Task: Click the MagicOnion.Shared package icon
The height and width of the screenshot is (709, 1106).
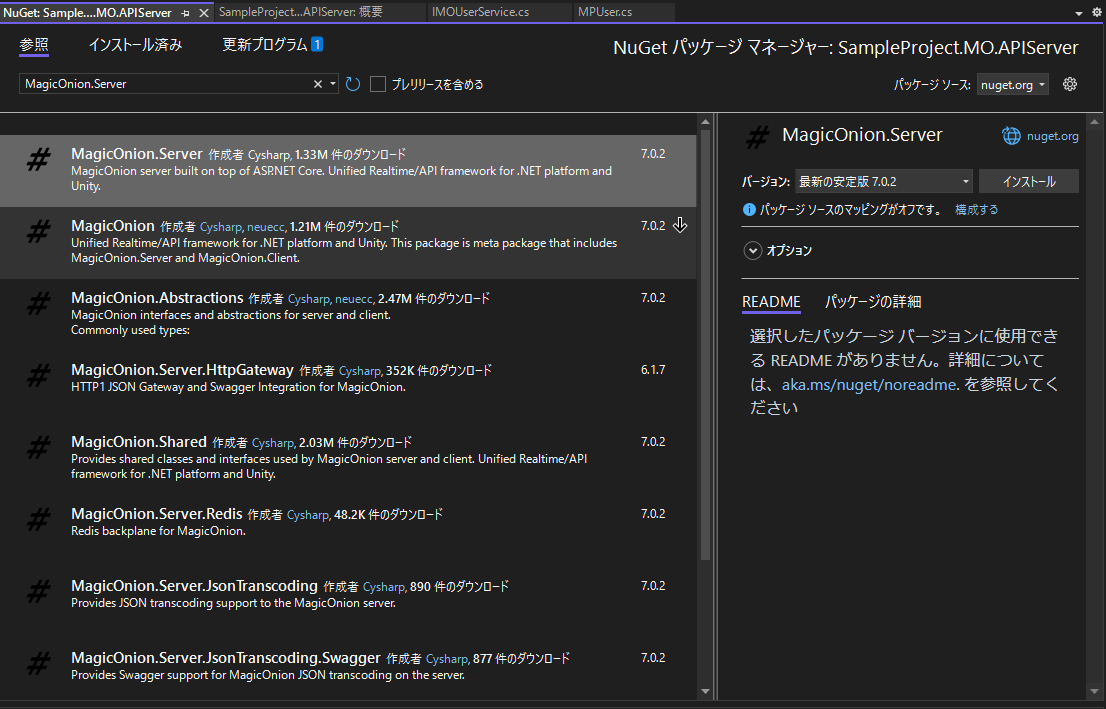Action: tap(39, 447)
